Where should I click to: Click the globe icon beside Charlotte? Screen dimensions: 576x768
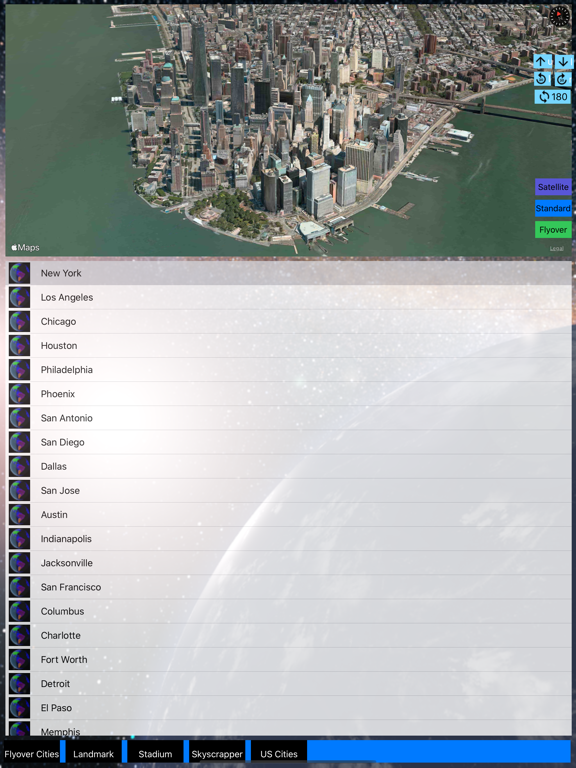point(20,635)
